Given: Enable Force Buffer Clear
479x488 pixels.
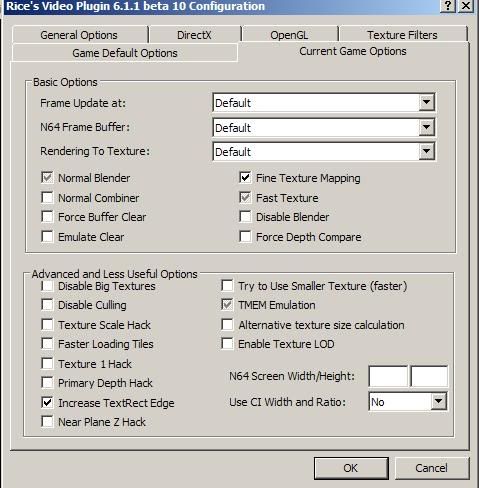Looking at the screenshot, I should 47,217.
